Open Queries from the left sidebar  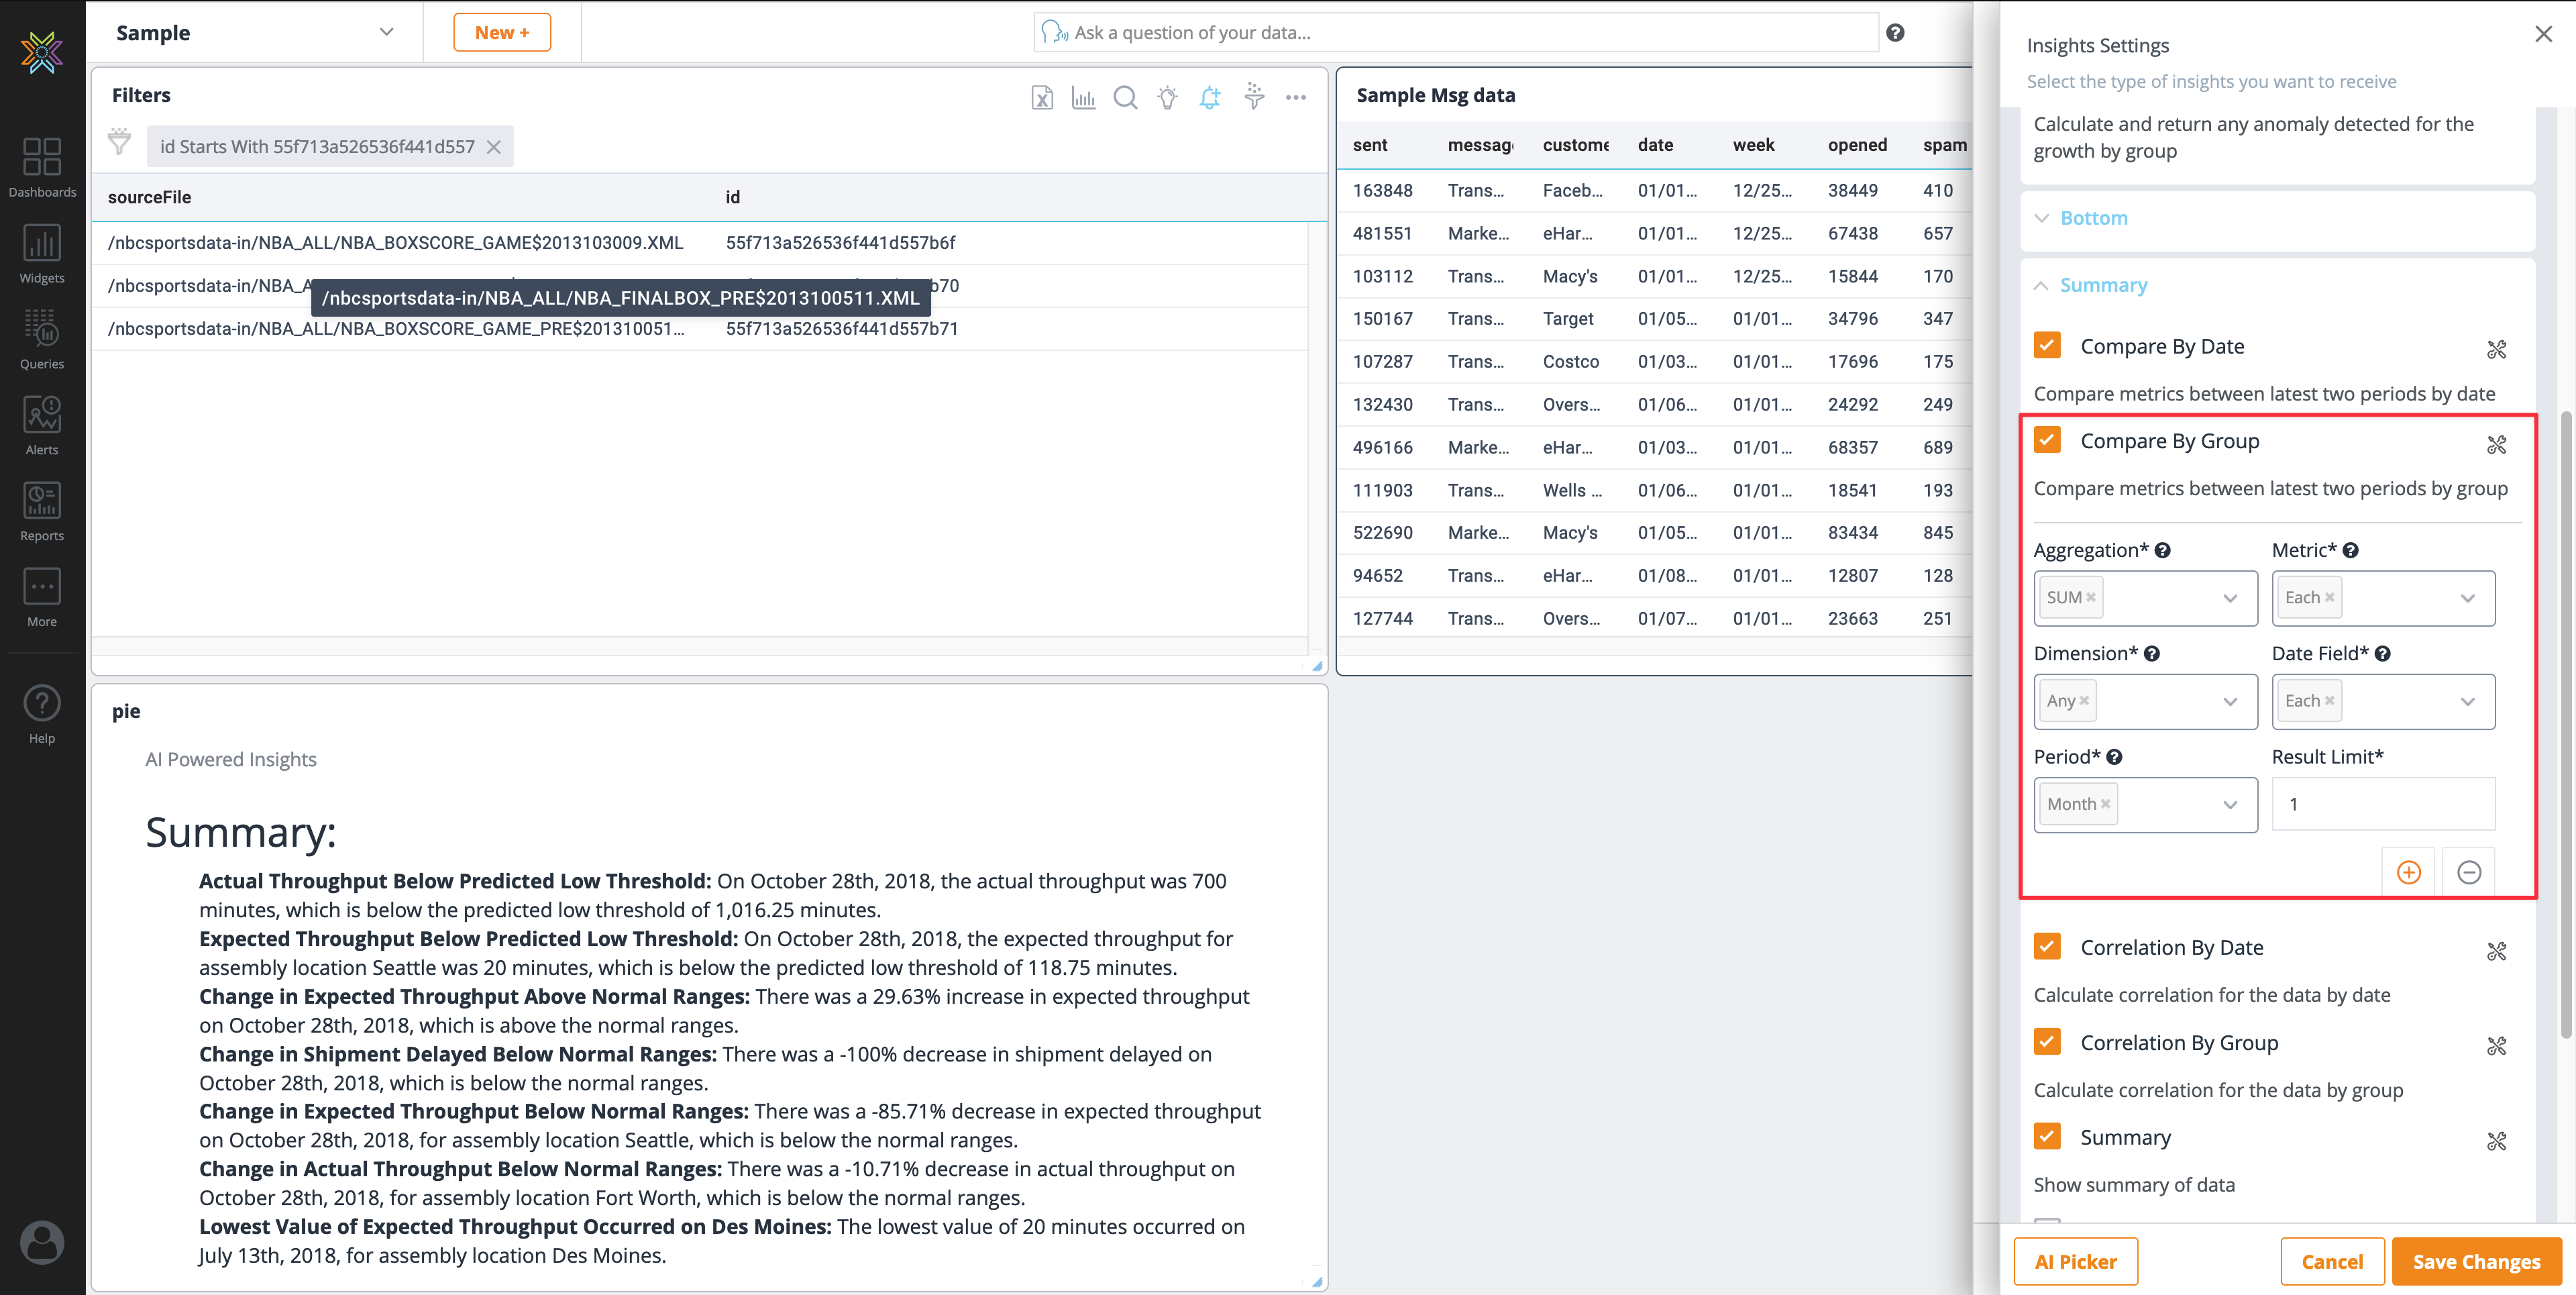pyautogui.click(x=42, y=340)
